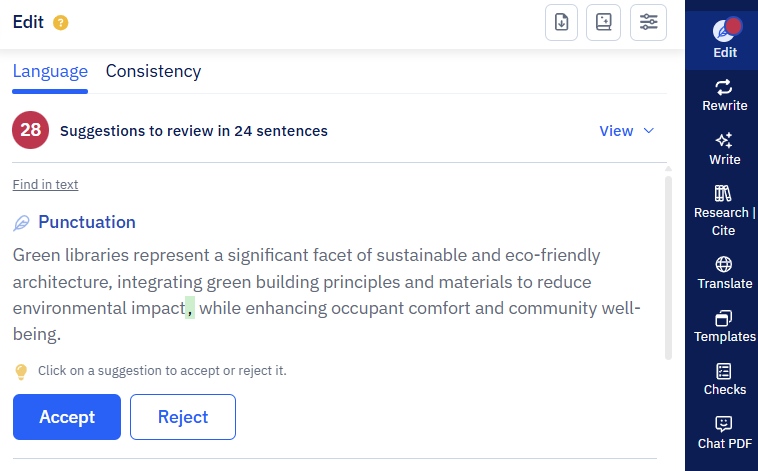Image resolution: width=758 pixels, height=471 pixels.
Task: Open the settings sliders icon
Action: (x=648, y=22)
